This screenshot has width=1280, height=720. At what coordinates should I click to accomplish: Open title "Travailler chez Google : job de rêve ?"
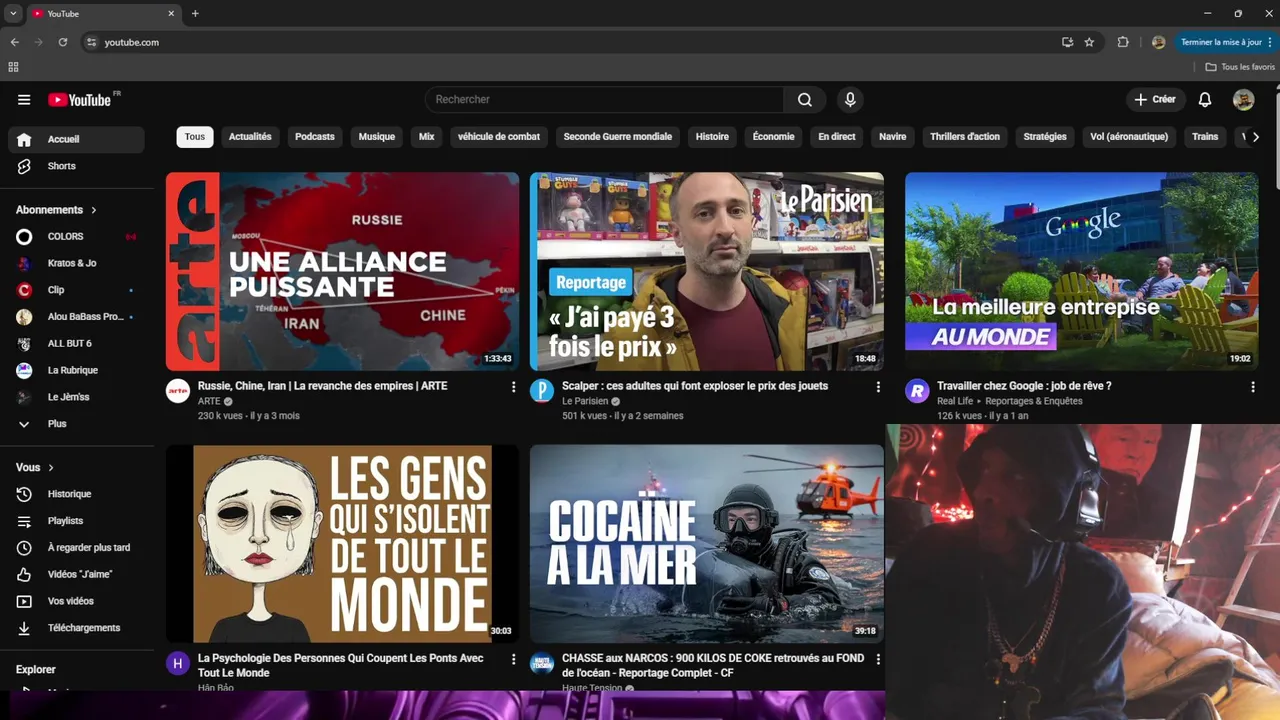pos(1024,386)
